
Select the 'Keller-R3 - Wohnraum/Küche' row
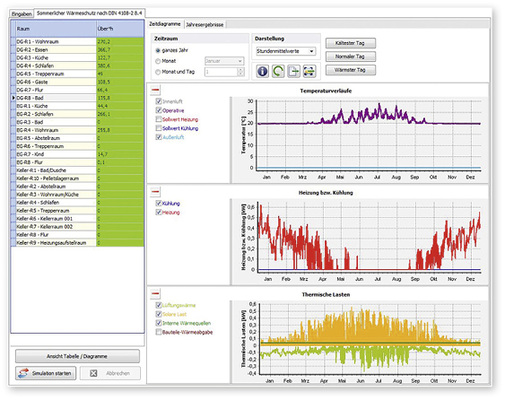(x=77, y=194)
